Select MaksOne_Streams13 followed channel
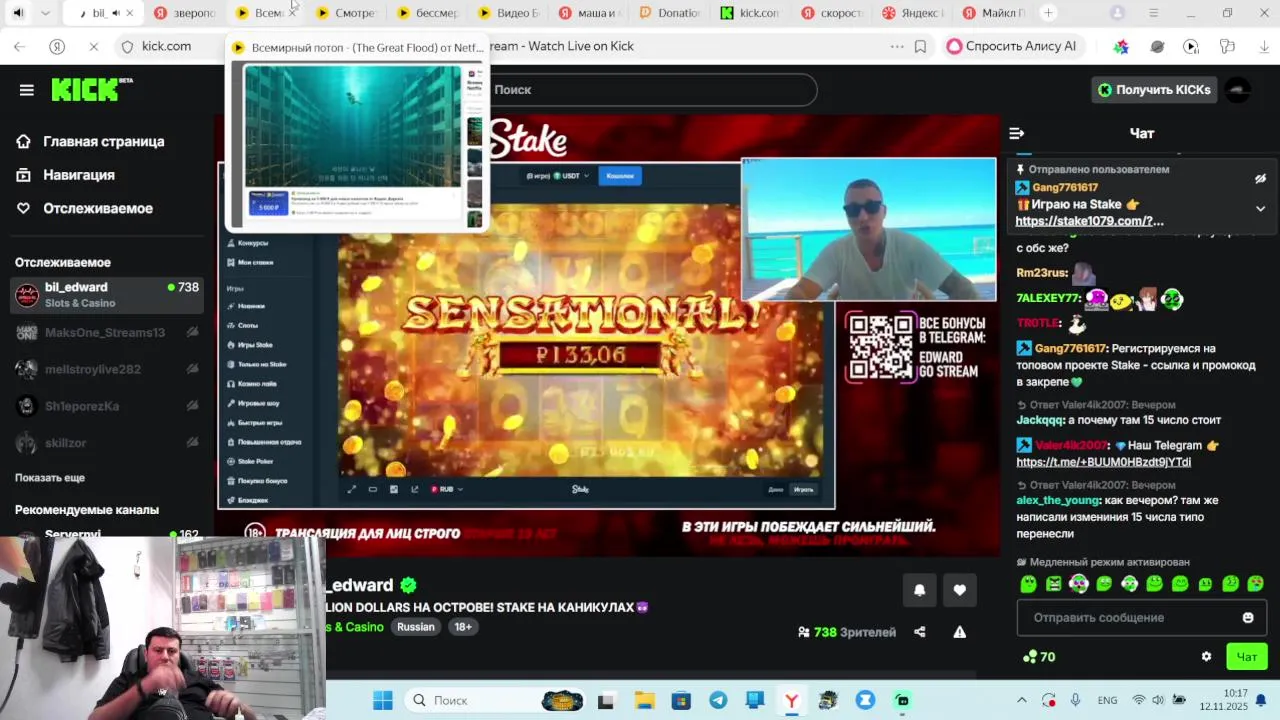The width and height of the screenshot is (1280, 720). coord(107,332)
